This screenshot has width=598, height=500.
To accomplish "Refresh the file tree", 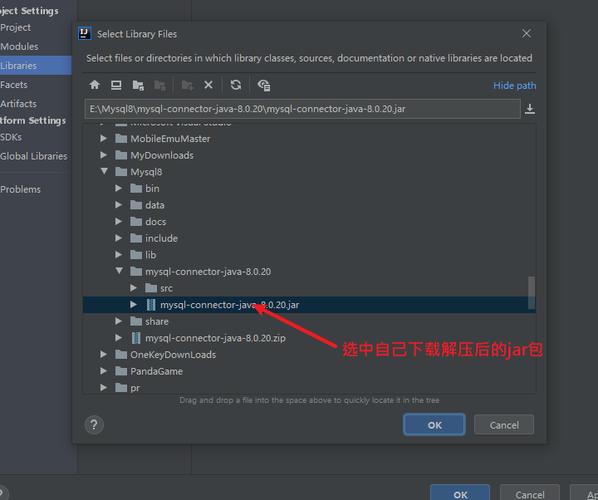I will pos(236,85).
